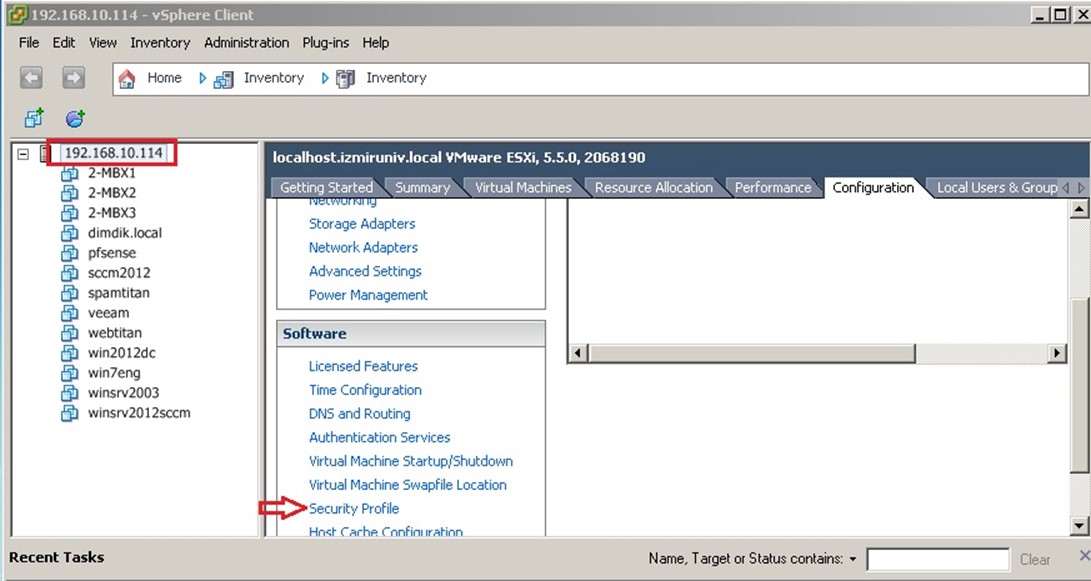Viewport: 1091px width, 581px height.
Task: Open the Licensed Features link
Action: point(363,366)
